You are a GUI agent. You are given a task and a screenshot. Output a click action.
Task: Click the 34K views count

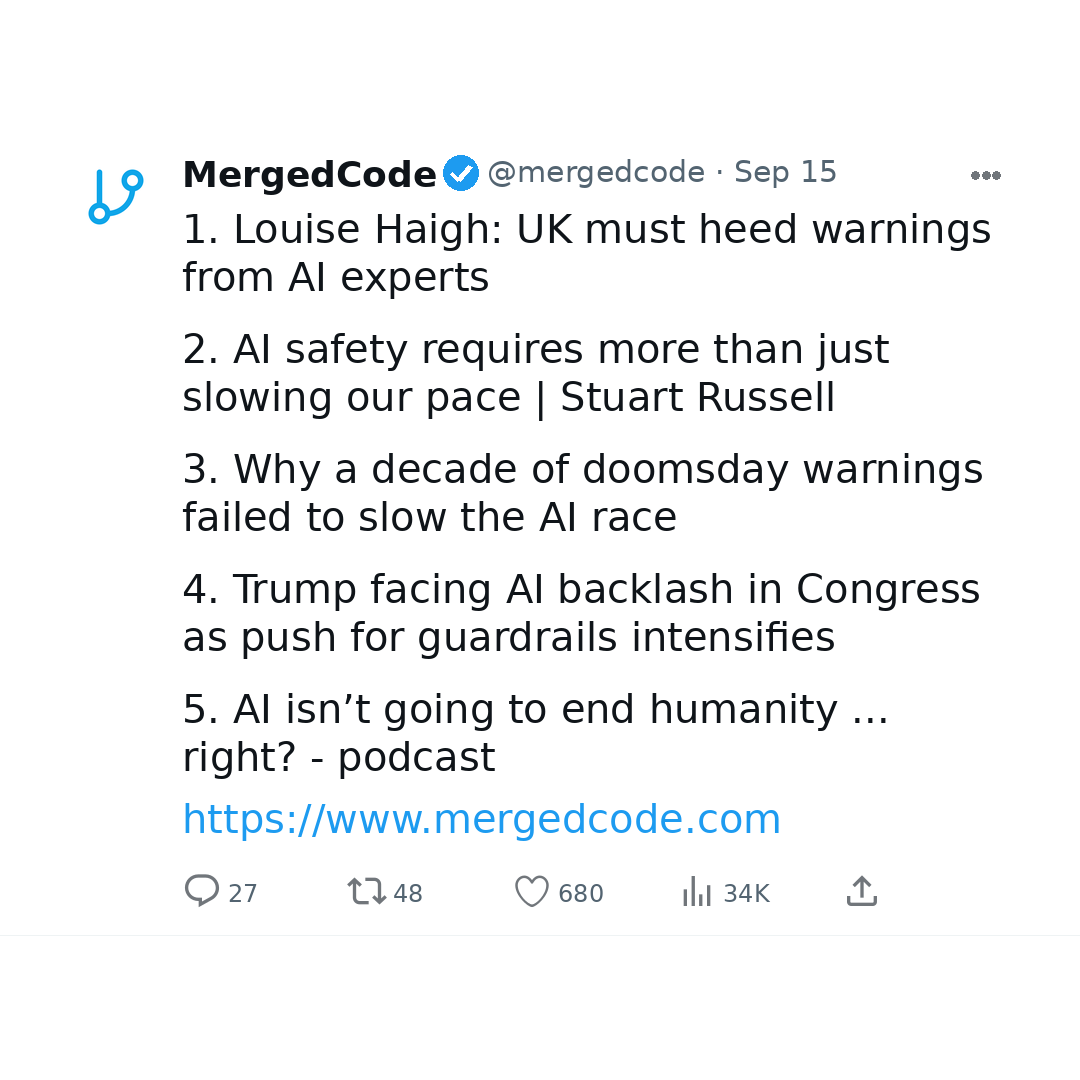[747, 893]
